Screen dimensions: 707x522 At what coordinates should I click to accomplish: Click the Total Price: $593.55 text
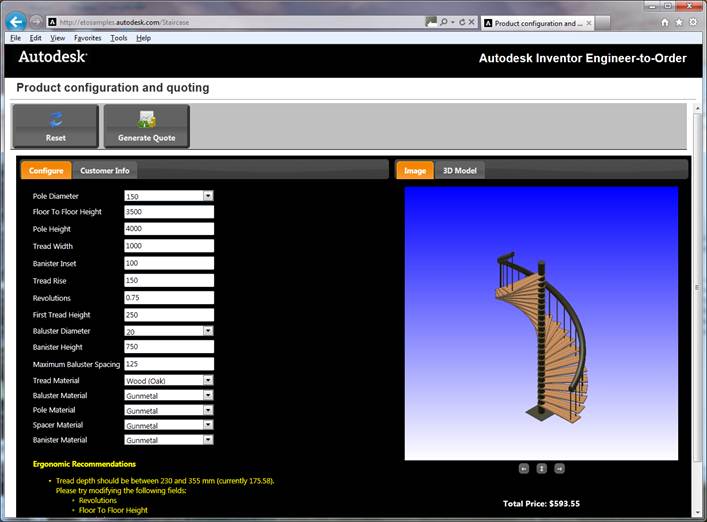click(x=541, y=504)
